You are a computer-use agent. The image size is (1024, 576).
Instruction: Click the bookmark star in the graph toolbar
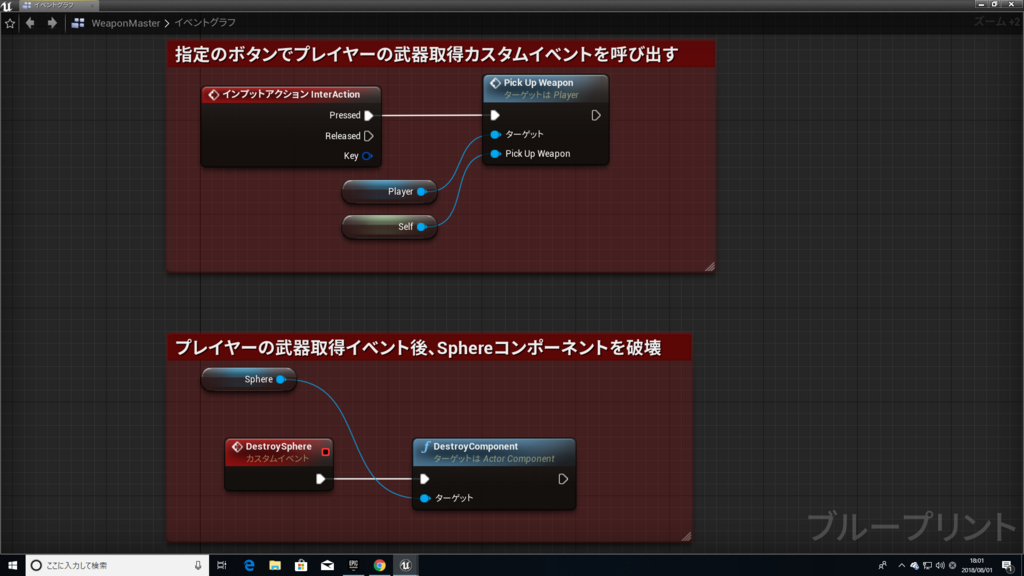10,22
